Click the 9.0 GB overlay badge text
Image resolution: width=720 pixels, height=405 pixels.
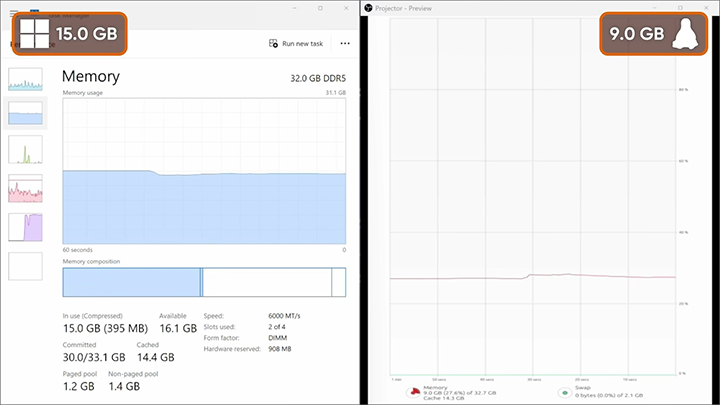636,34
